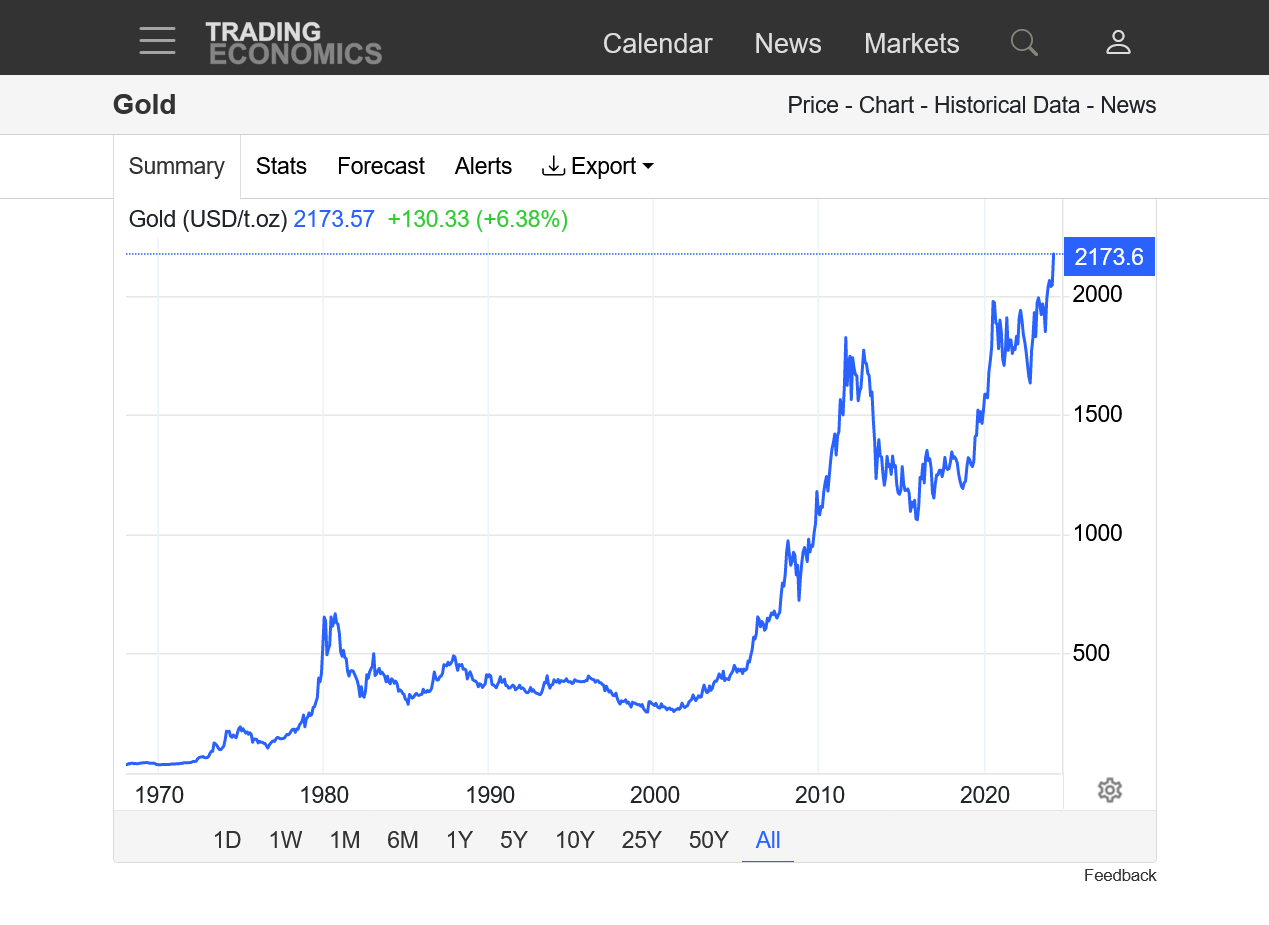This screenshot has width=1269, height=925.
Task: Open chart settings gear icon
Action: coord(1109,790)
